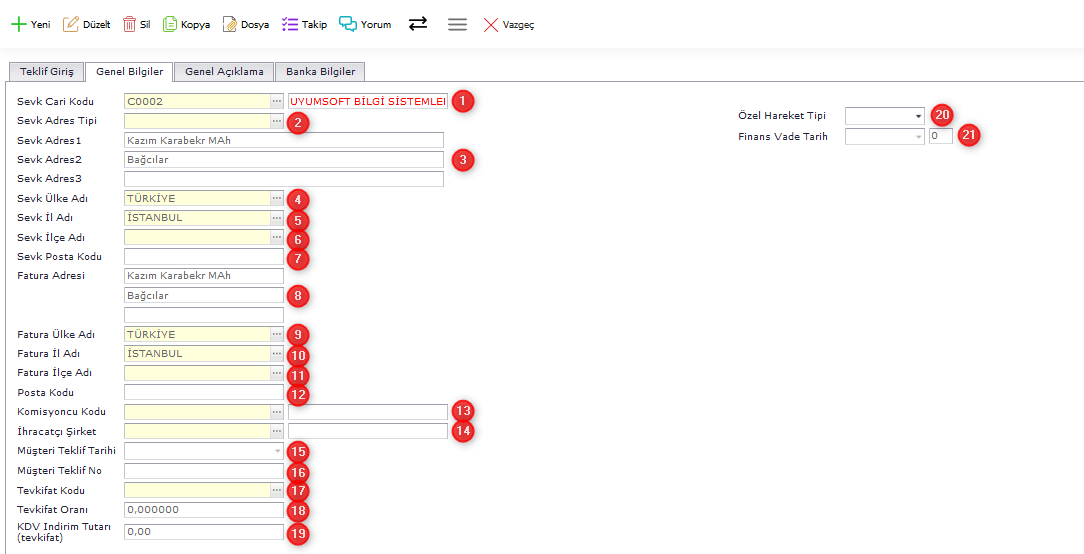The width and height of the screenshot is (1084, 554).
Task: Open the Takip checklist icon
Action: click(290, 24)
